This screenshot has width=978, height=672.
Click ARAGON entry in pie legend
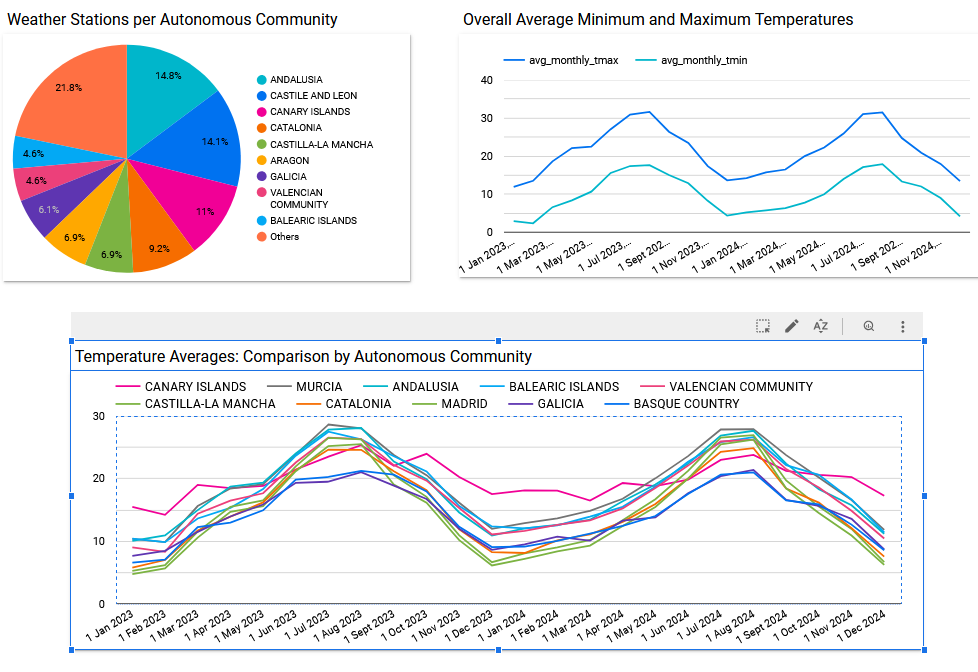click(x=283, y=160)
